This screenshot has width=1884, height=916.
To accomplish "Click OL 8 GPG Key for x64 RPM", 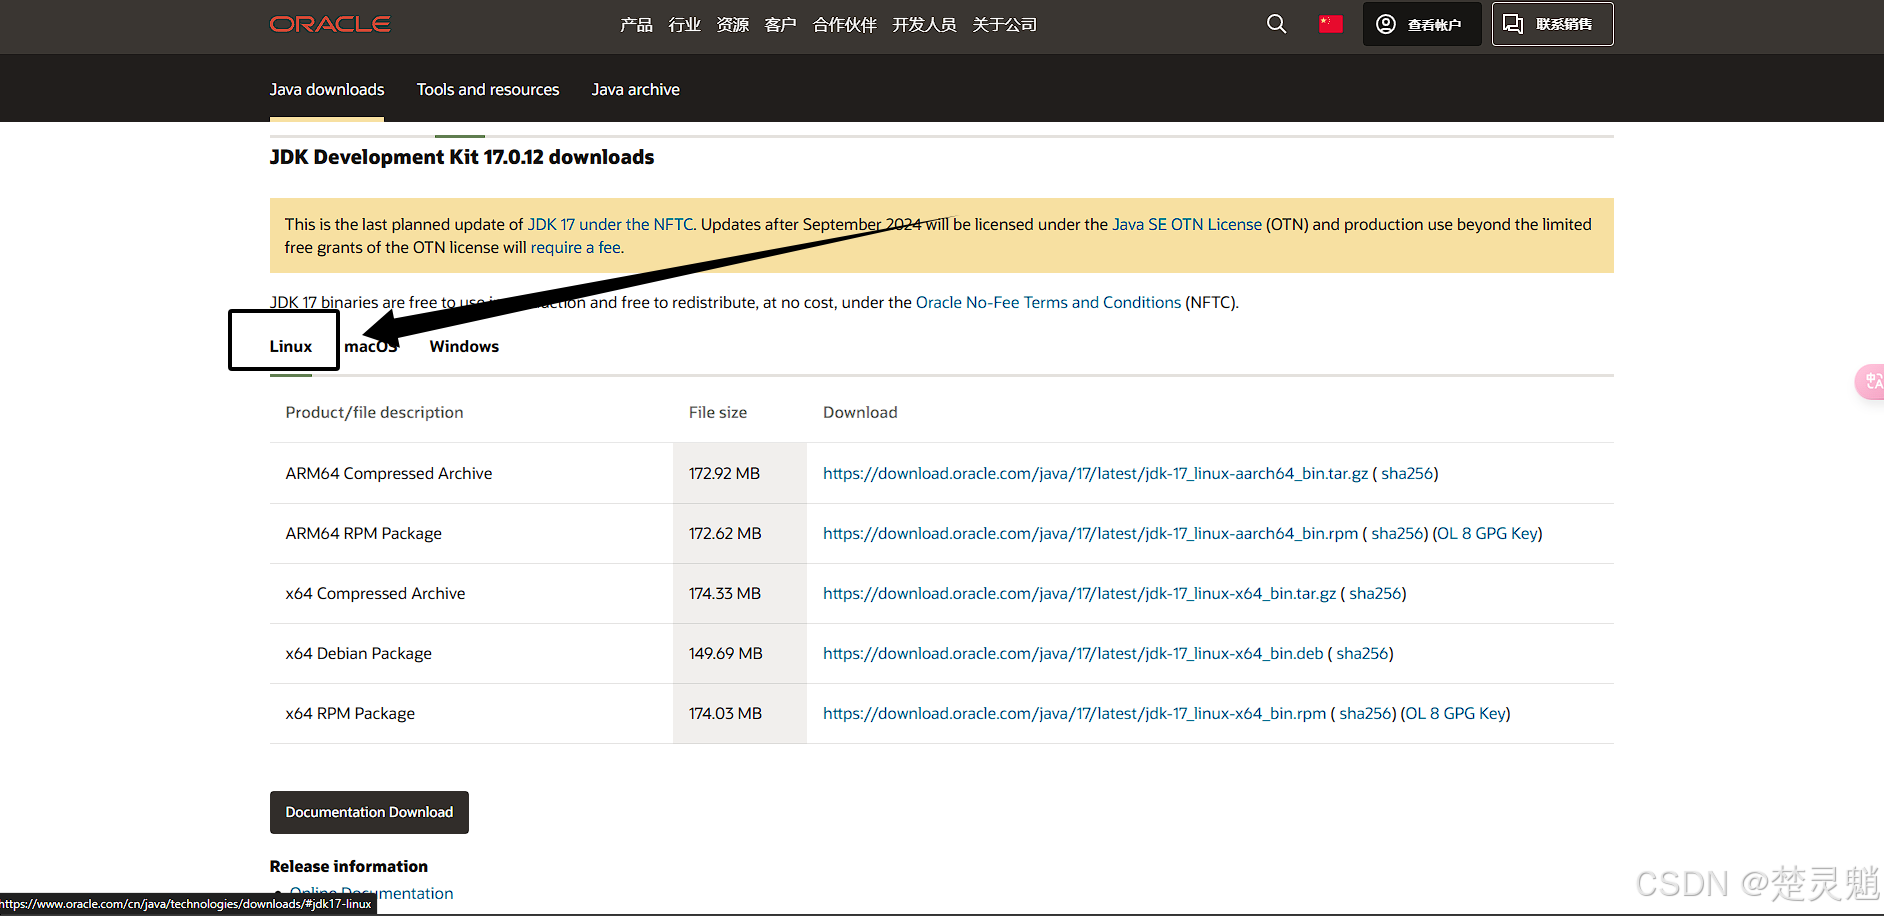I will click(x=1455, y=713).
